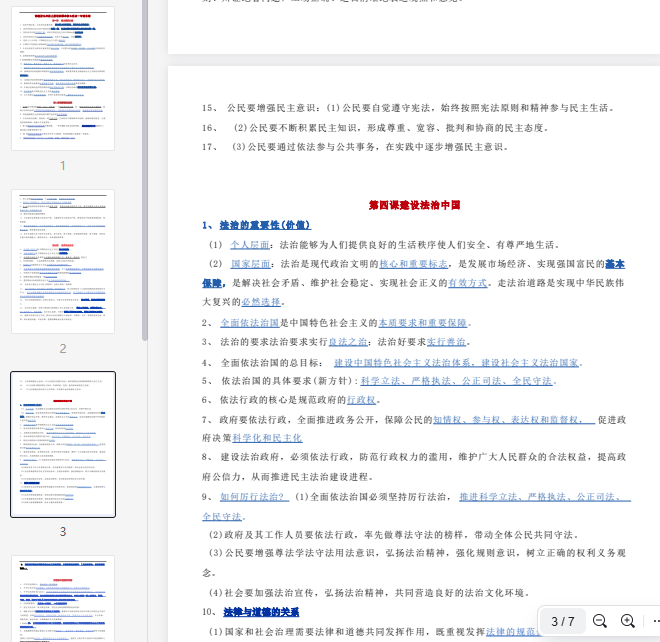Select the highlighted page 3 thumbnail
Image resolution: width=660 pixels, height=642 pixels.
click(x=62, y=444)
